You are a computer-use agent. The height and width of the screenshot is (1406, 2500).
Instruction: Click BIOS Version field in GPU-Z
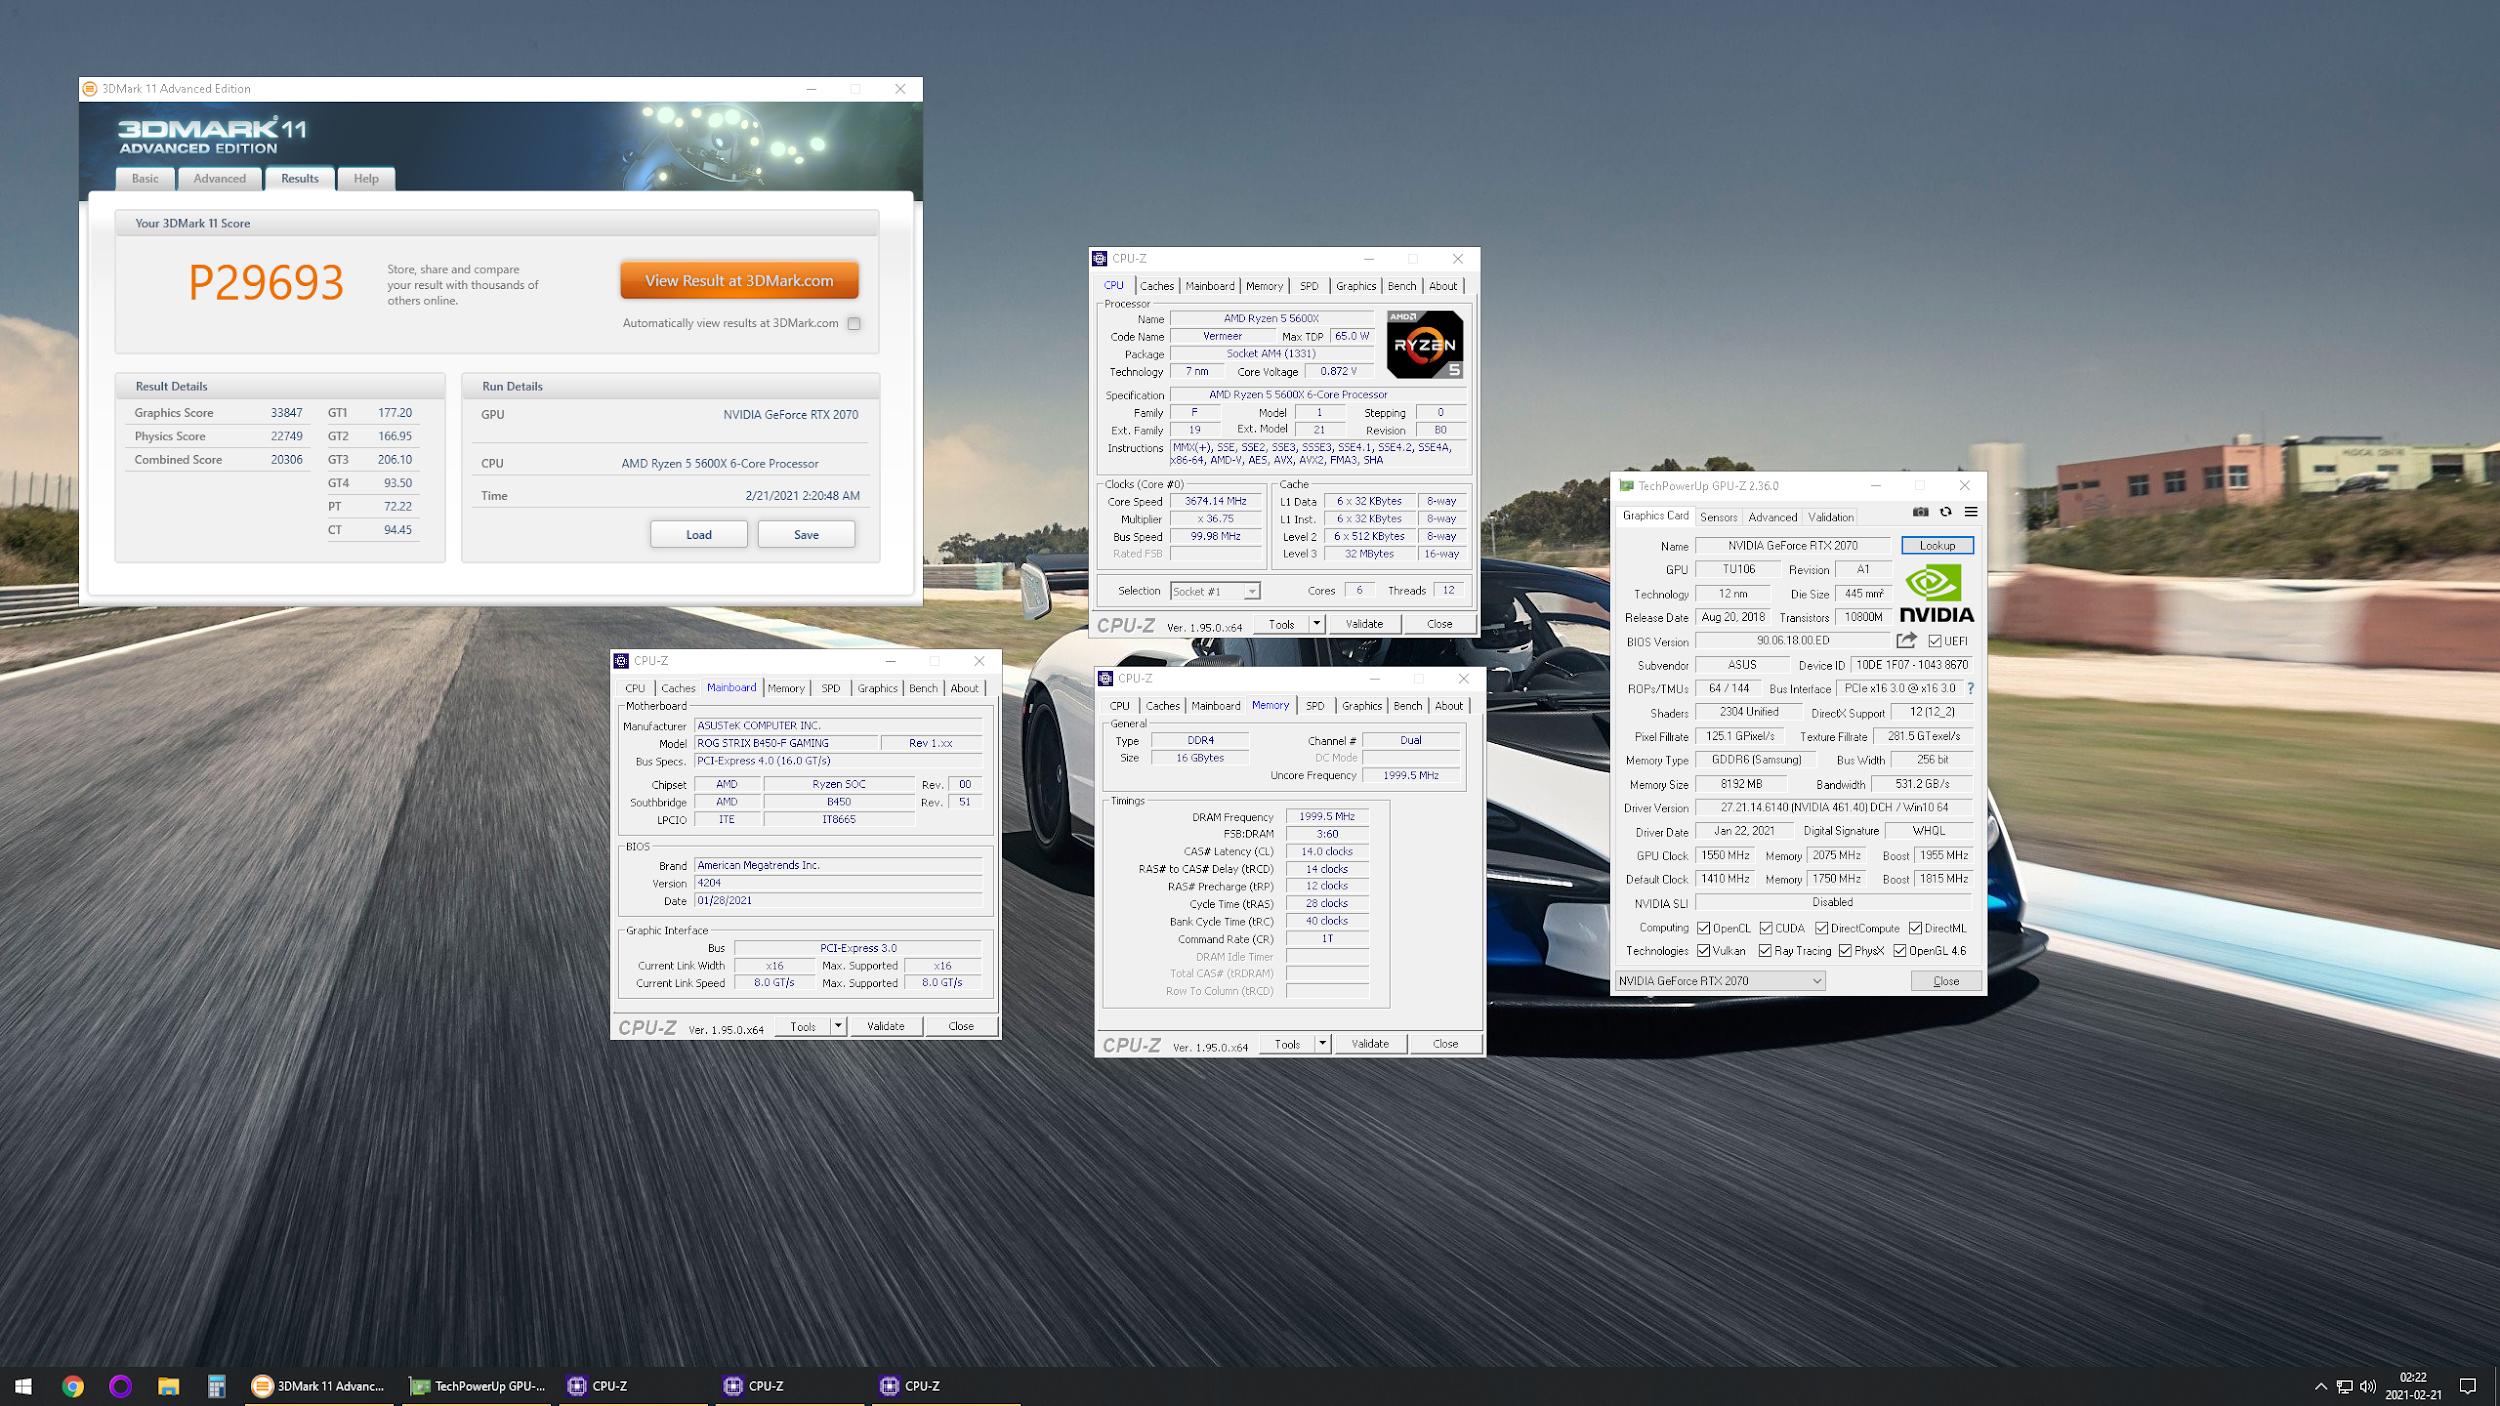click(1793, 641)
